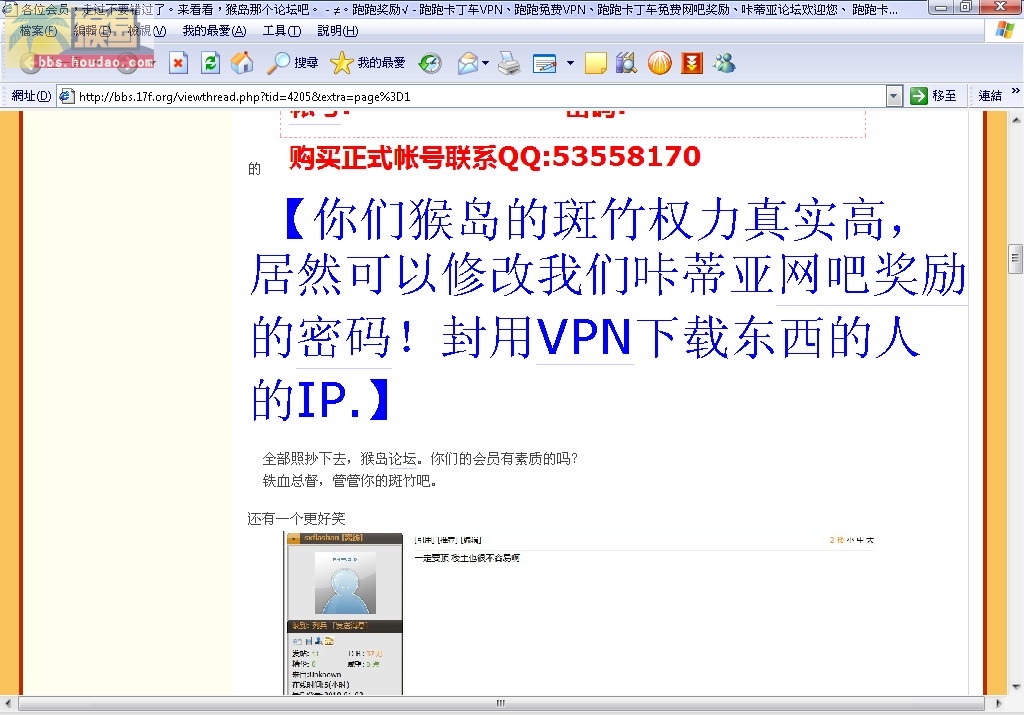Open the 搜尋 search pane

(293, 63)
